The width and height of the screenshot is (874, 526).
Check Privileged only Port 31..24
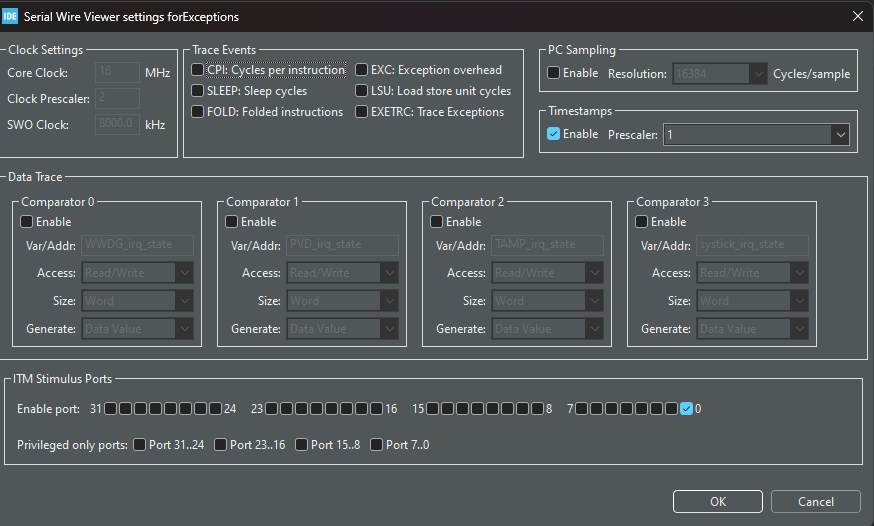pyautogui.click(x=139, y=445)
